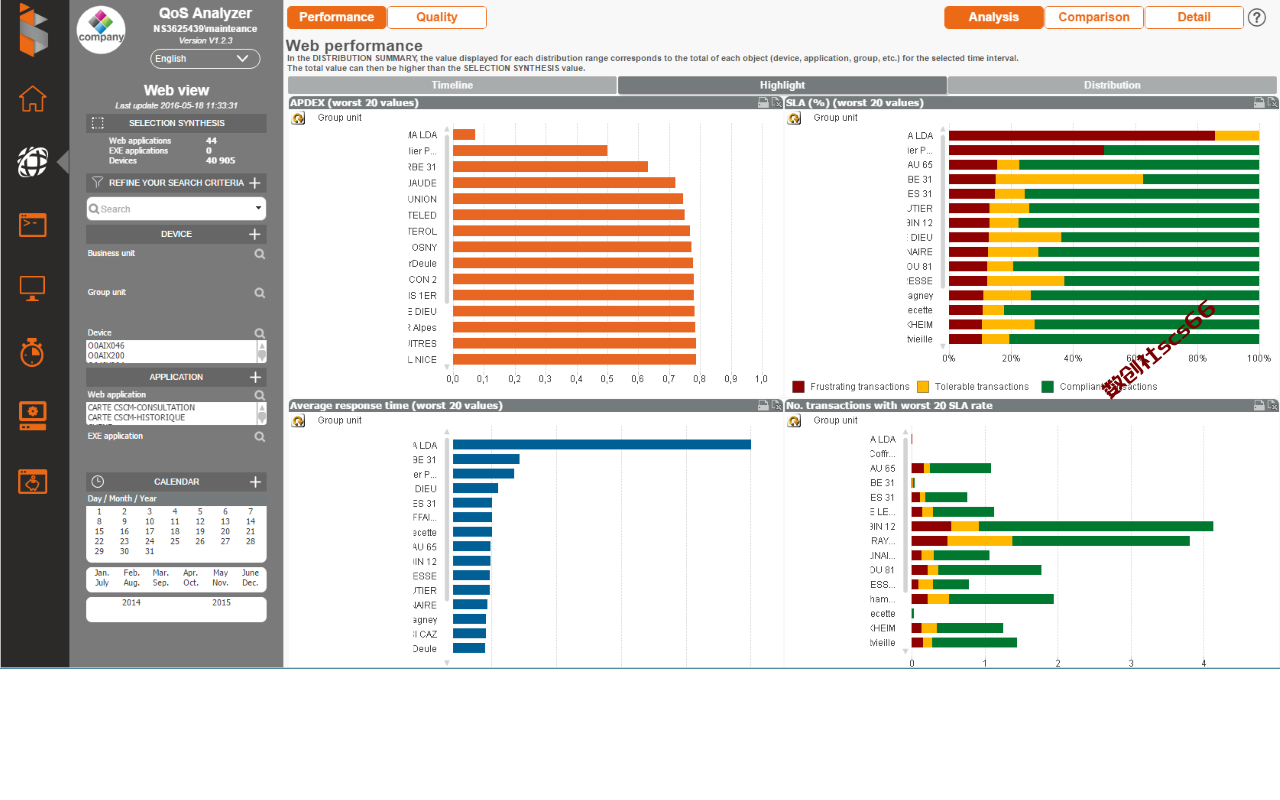Screen dimensions: 1280x800
Task: Open the stopwatch timer sidebar icon
Action: (33, 352)
